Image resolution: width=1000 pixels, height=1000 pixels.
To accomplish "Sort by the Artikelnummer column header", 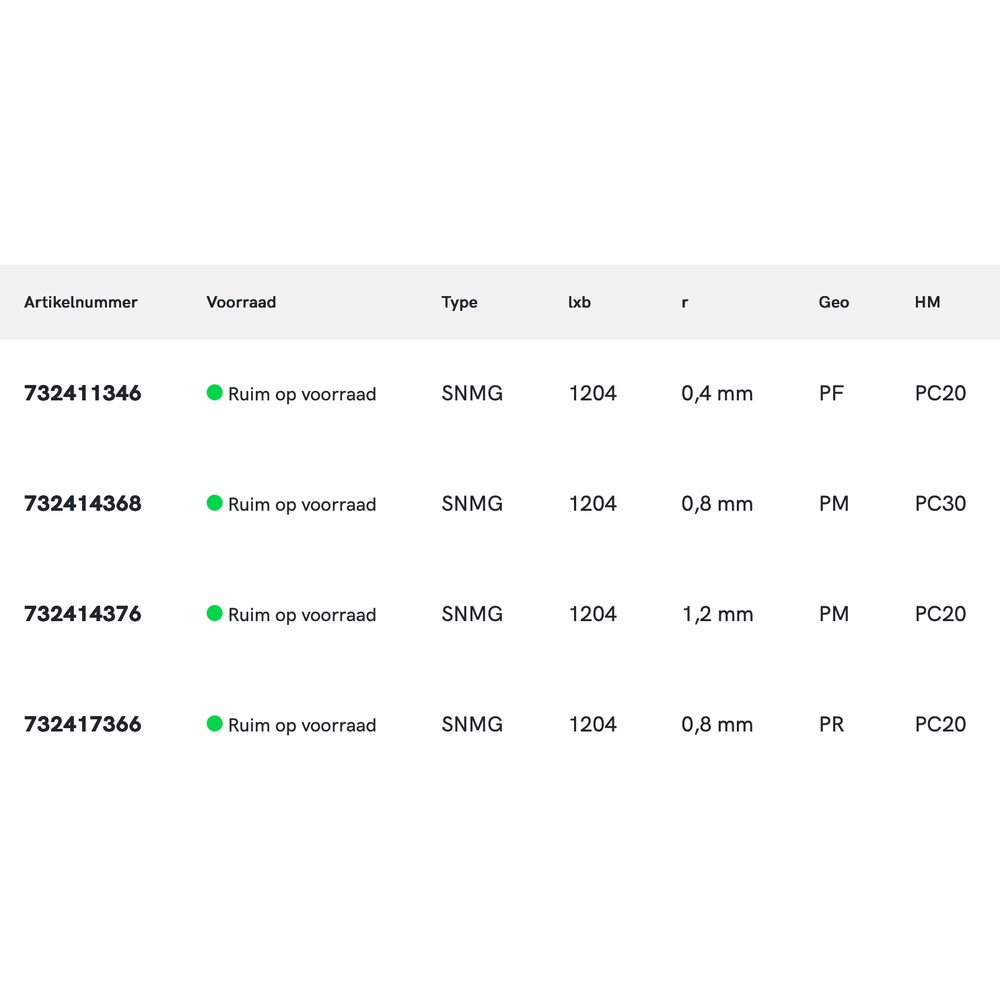I will click(81, 302).
